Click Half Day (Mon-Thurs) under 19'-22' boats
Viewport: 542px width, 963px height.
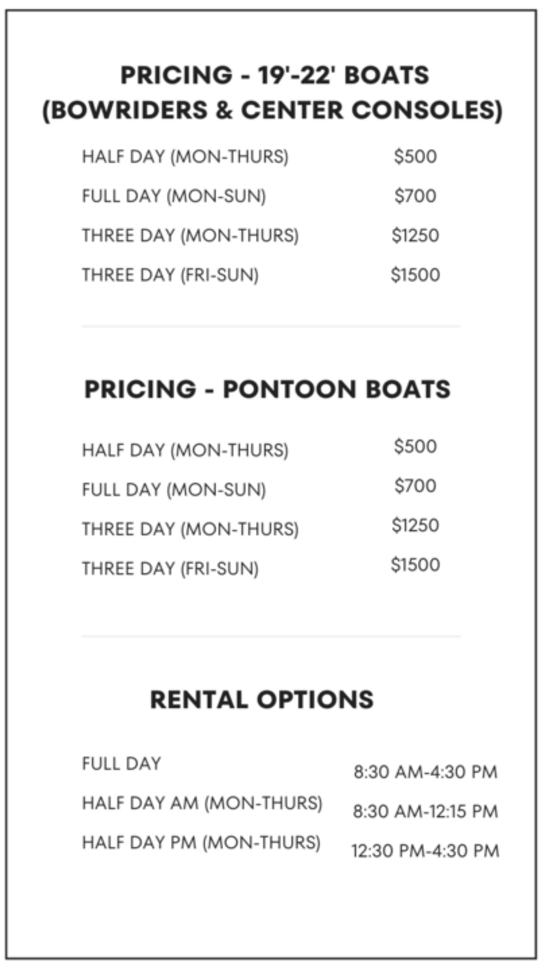coord(185,157)
